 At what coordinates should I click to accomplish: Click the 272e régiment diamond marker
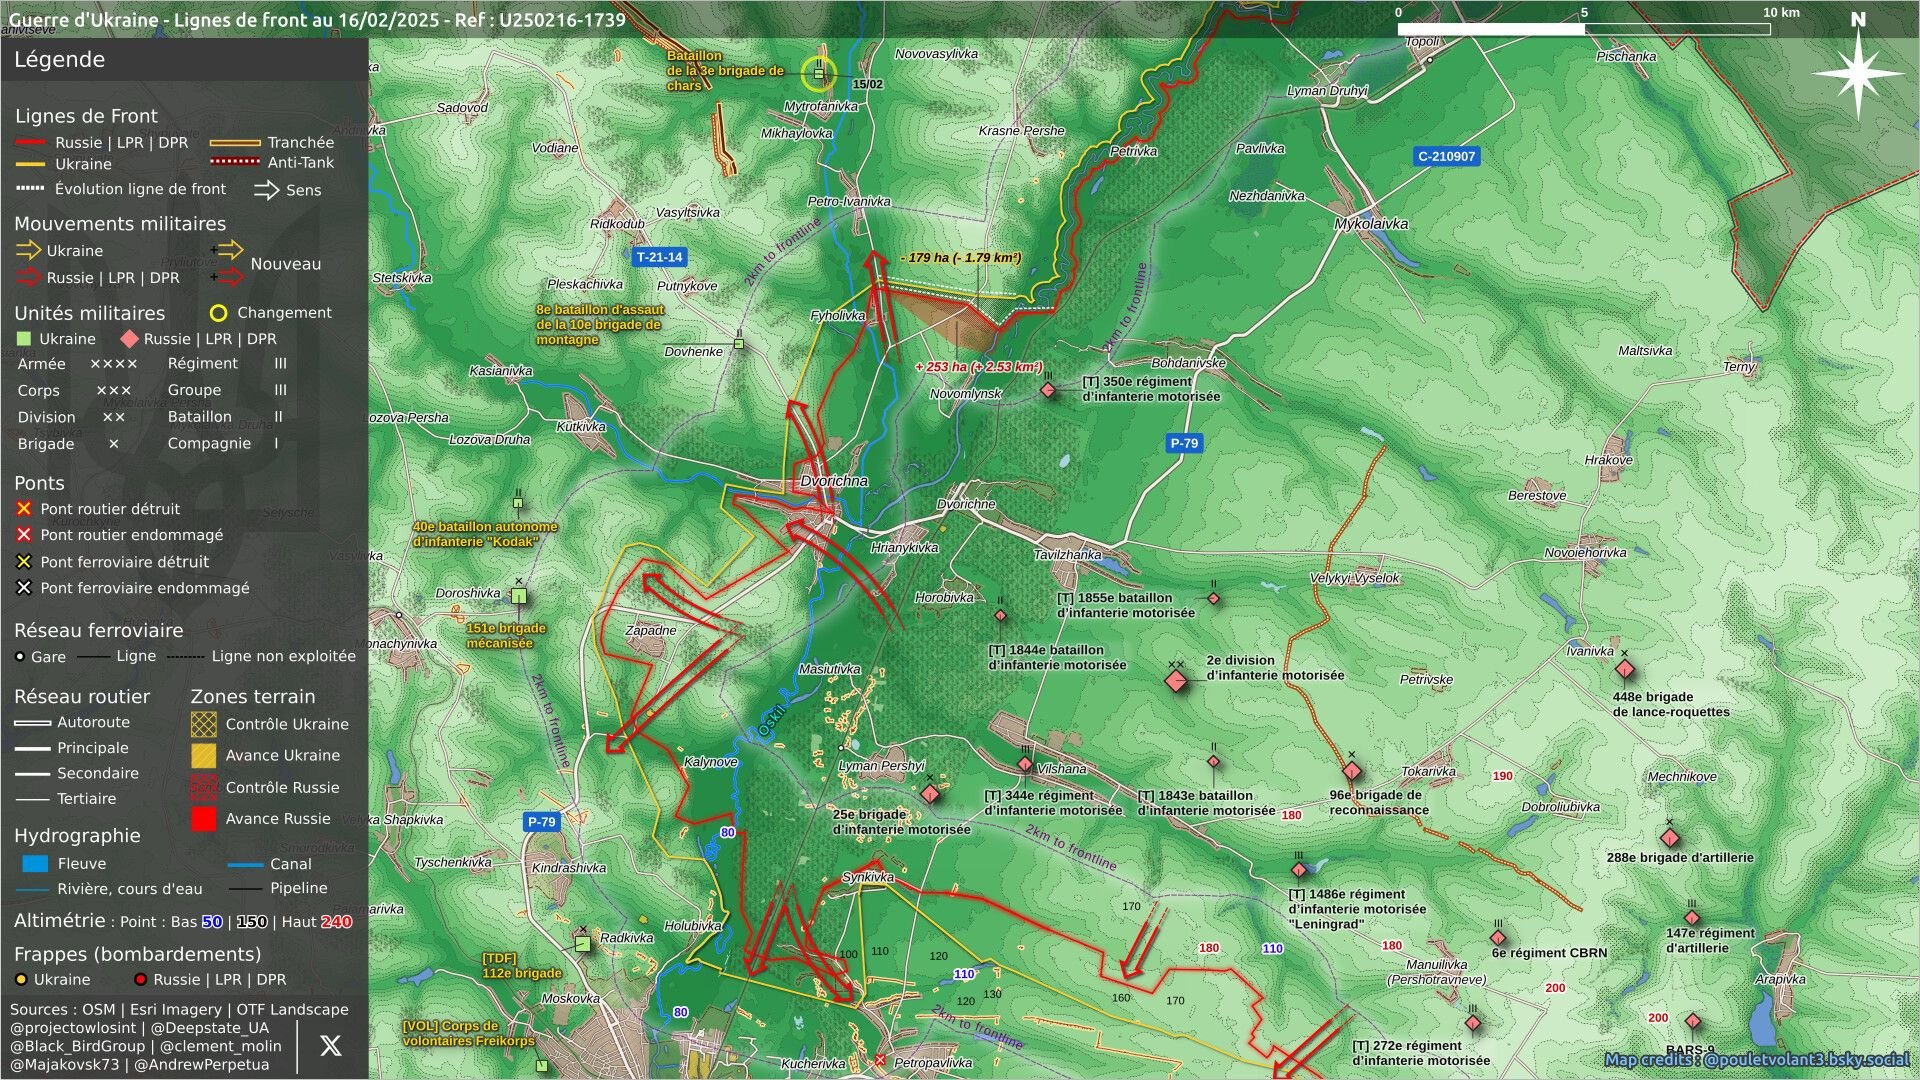click(x=1472, y=1024)
